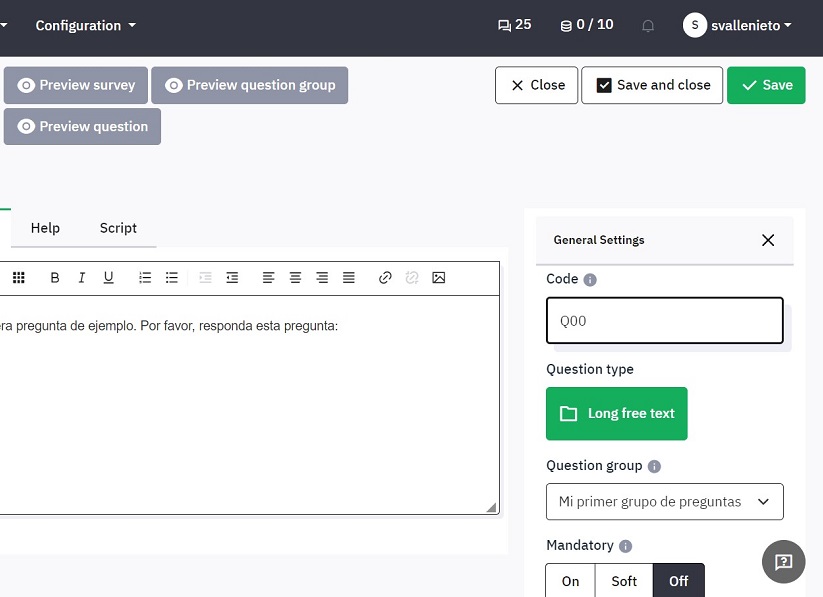Set Mandatory to Soft
The height and width of the screenshot is (597, 823).
(x=624, y=581)
